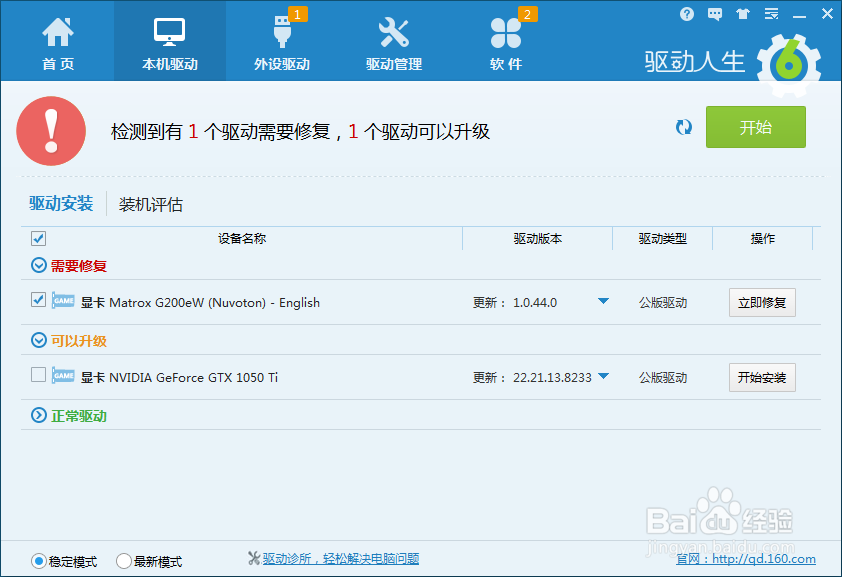This screenshot has width=842, height=577.
Task: Click the help question mark icon
Action: (686, 14)
